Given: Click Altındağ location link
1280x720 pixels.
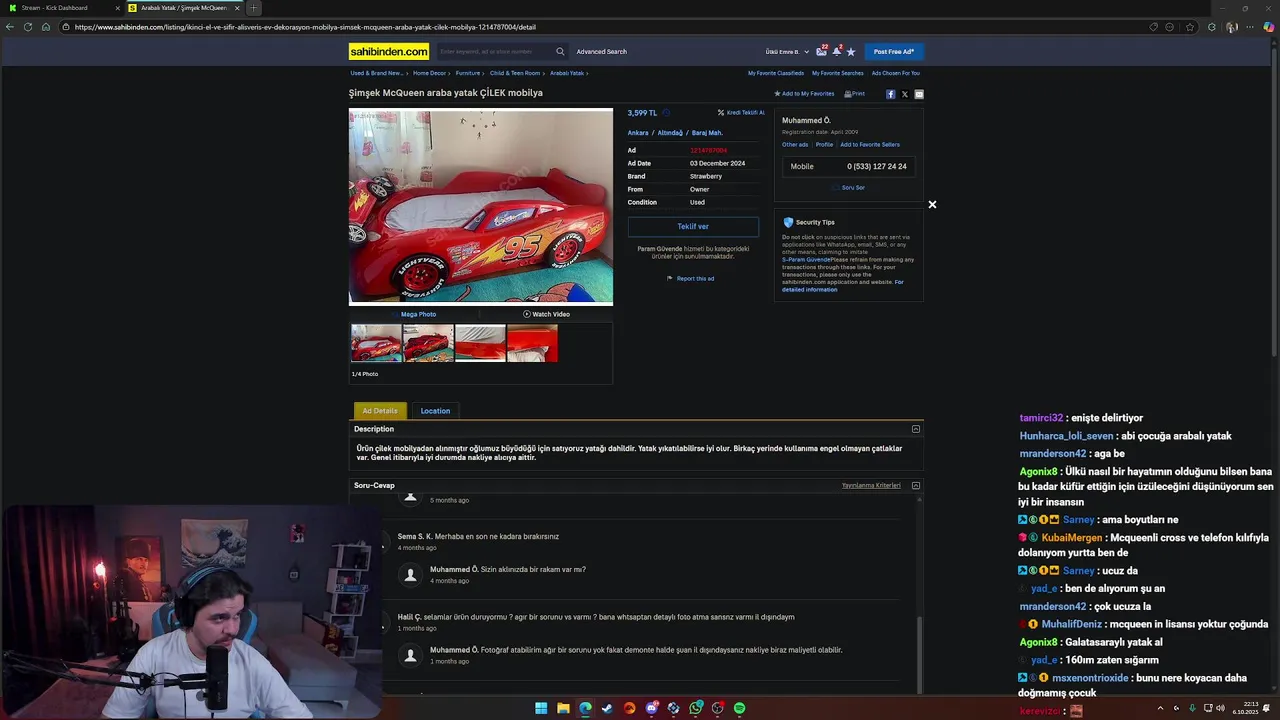Looking at the screenshot, I should 670,133.
